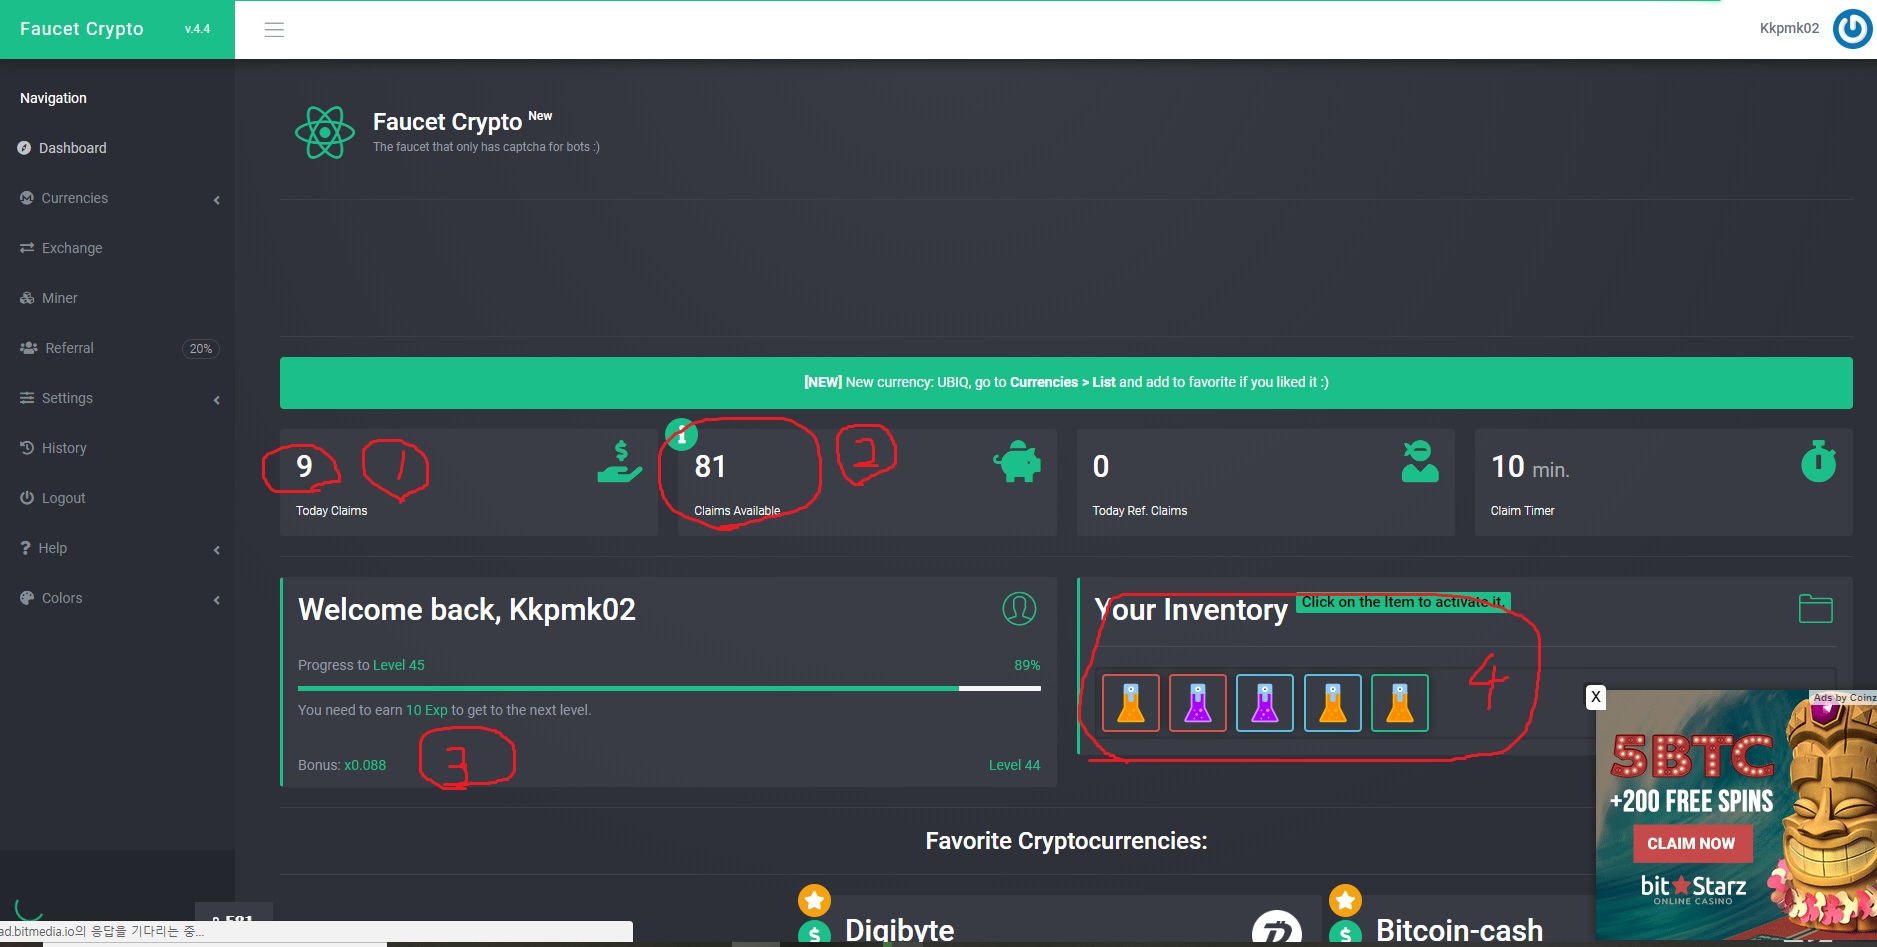Click the star badge above Bitcoin-cash
Viewport: 1877px width, 947px height.
pos(1345,900)
